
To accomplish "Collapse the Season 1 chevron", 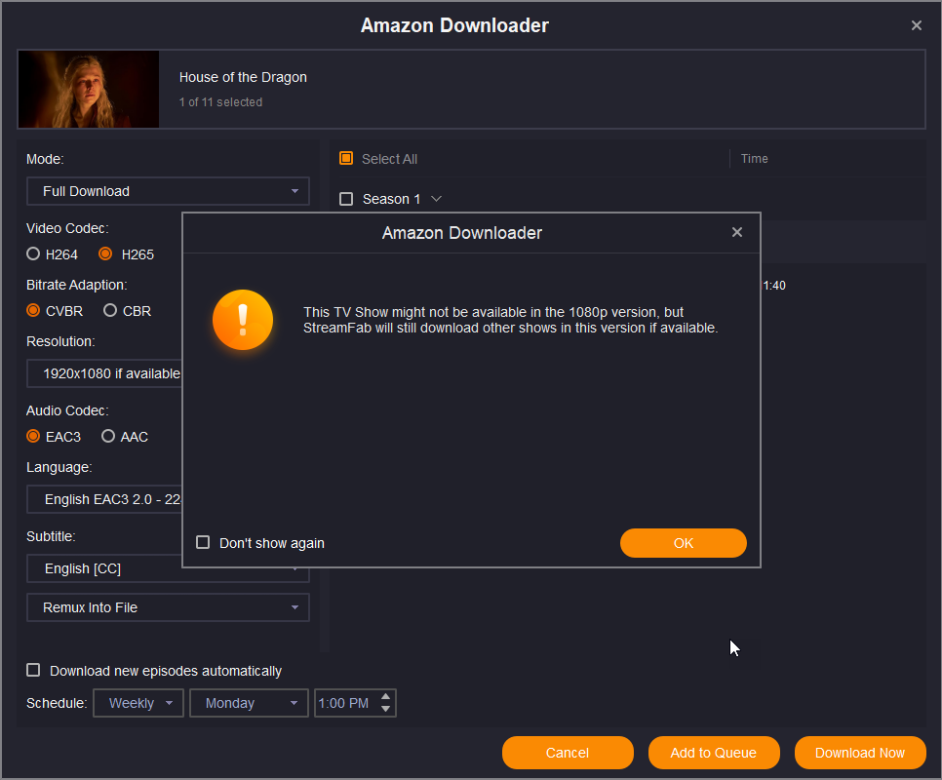I will 436,199.
